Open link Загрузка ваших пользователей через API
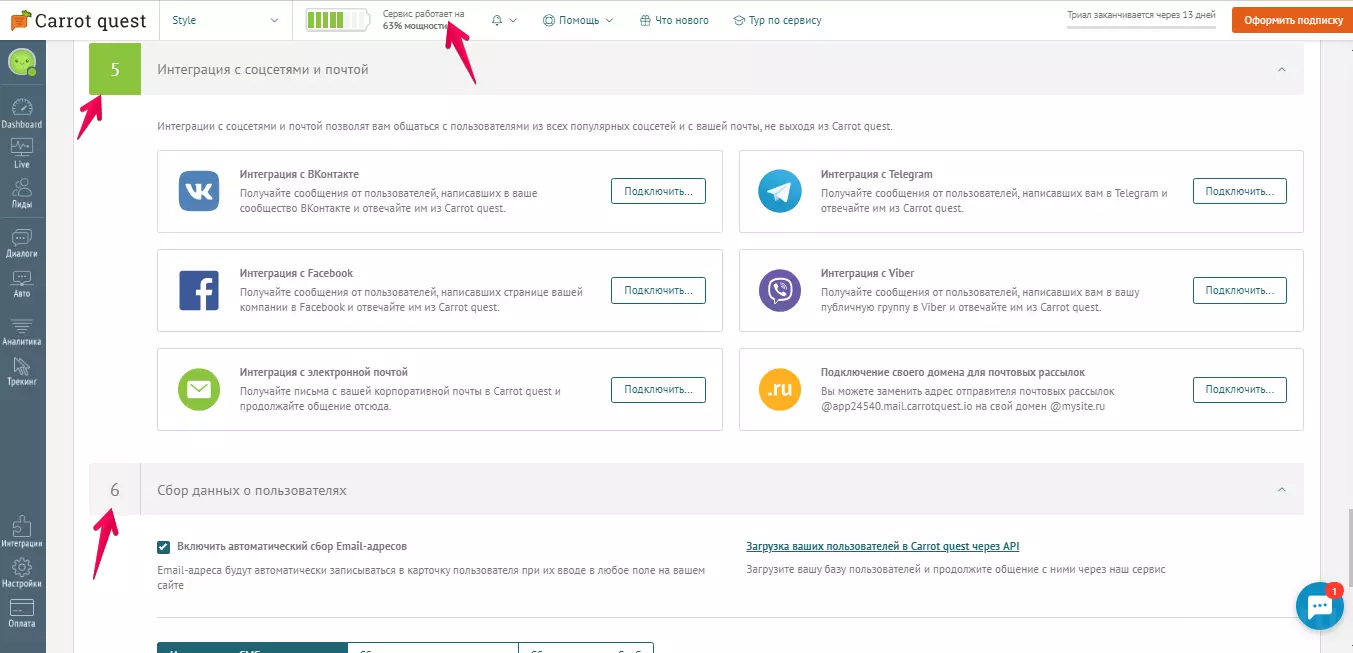Image resolution: width=1353 pixels, height=653 pixels. [883, 547]
